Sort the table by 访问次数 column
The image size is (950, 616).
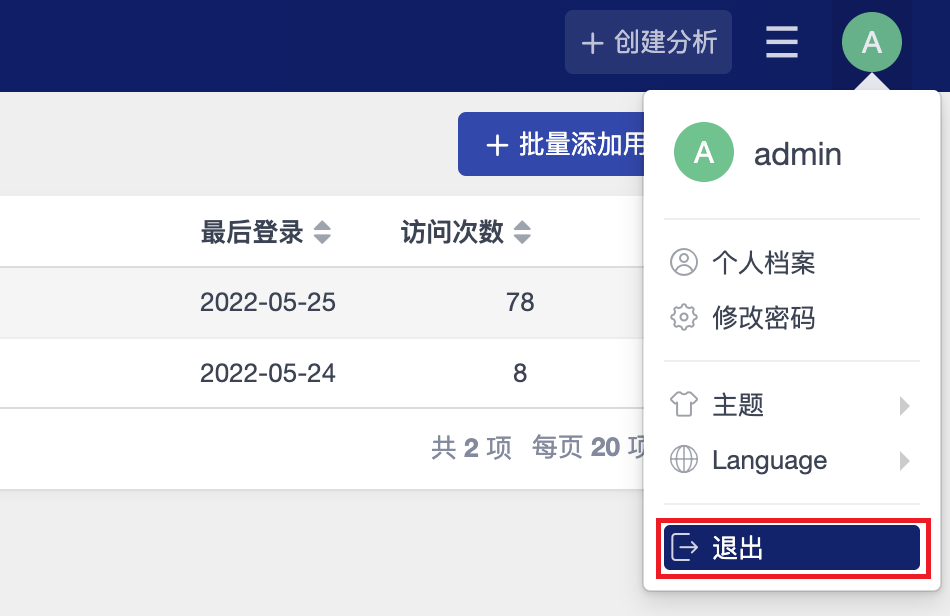click(522, 233)
